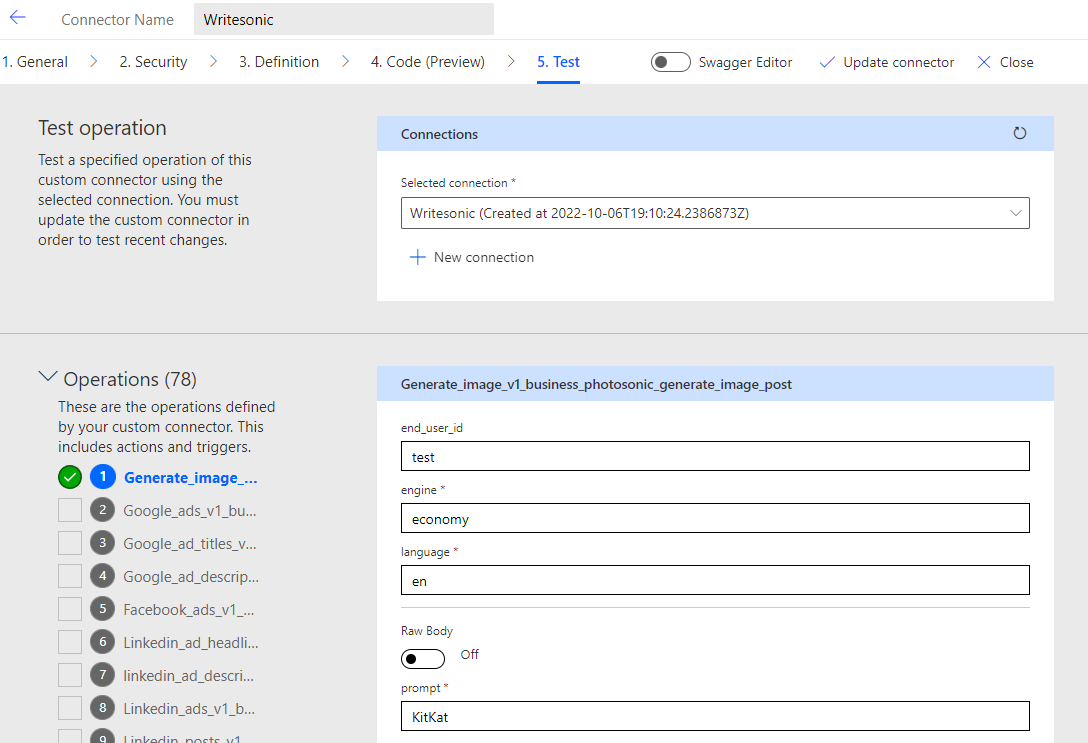The width and height of the screenshot is (1088, 743).
Task: Select the Google_ads_v1_bu... operation
Action: (190, 511)
